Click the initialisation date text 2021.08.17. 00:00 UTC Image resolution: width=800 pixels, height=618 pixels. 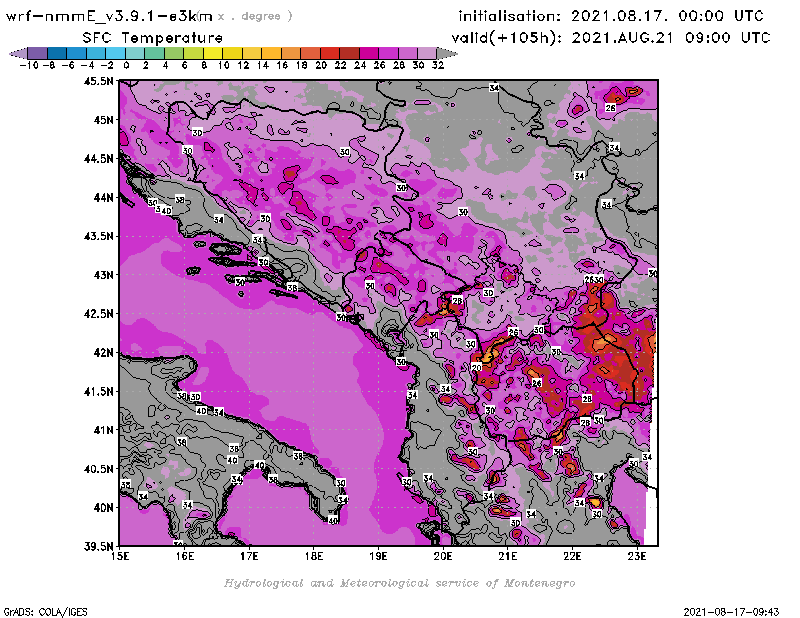[x=667, y=16]
